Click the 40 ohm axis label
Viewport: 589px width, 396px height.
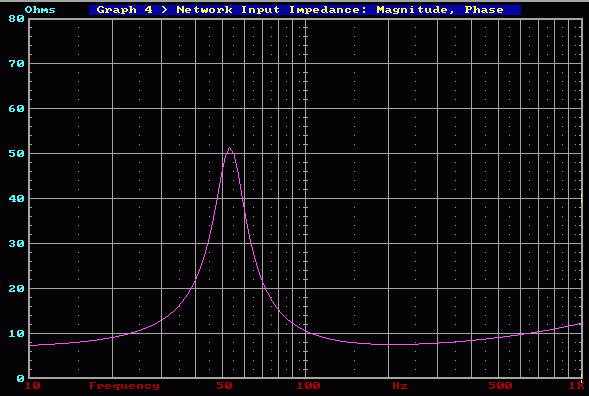pyautogui.click(x=17, y=199)
